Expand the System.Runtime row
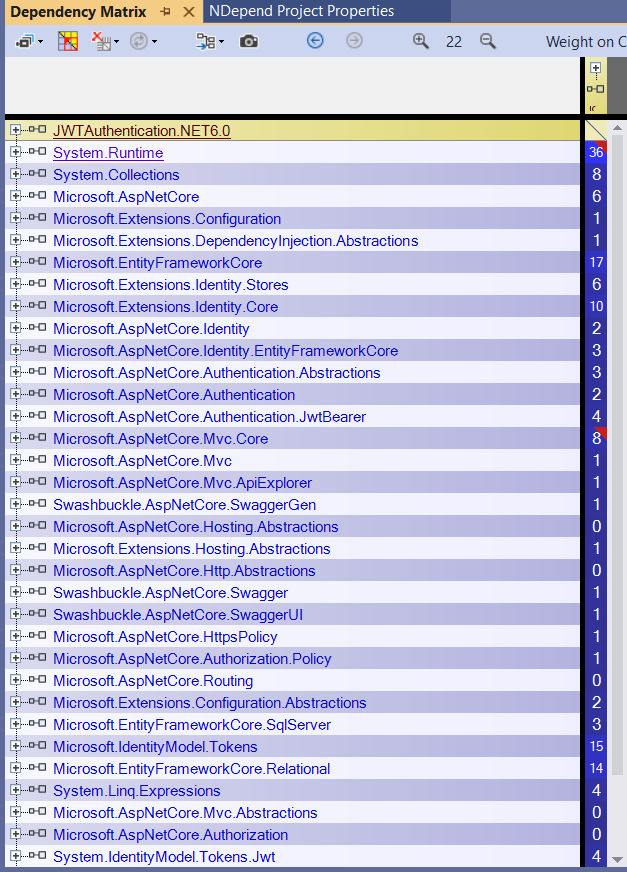 15,152
